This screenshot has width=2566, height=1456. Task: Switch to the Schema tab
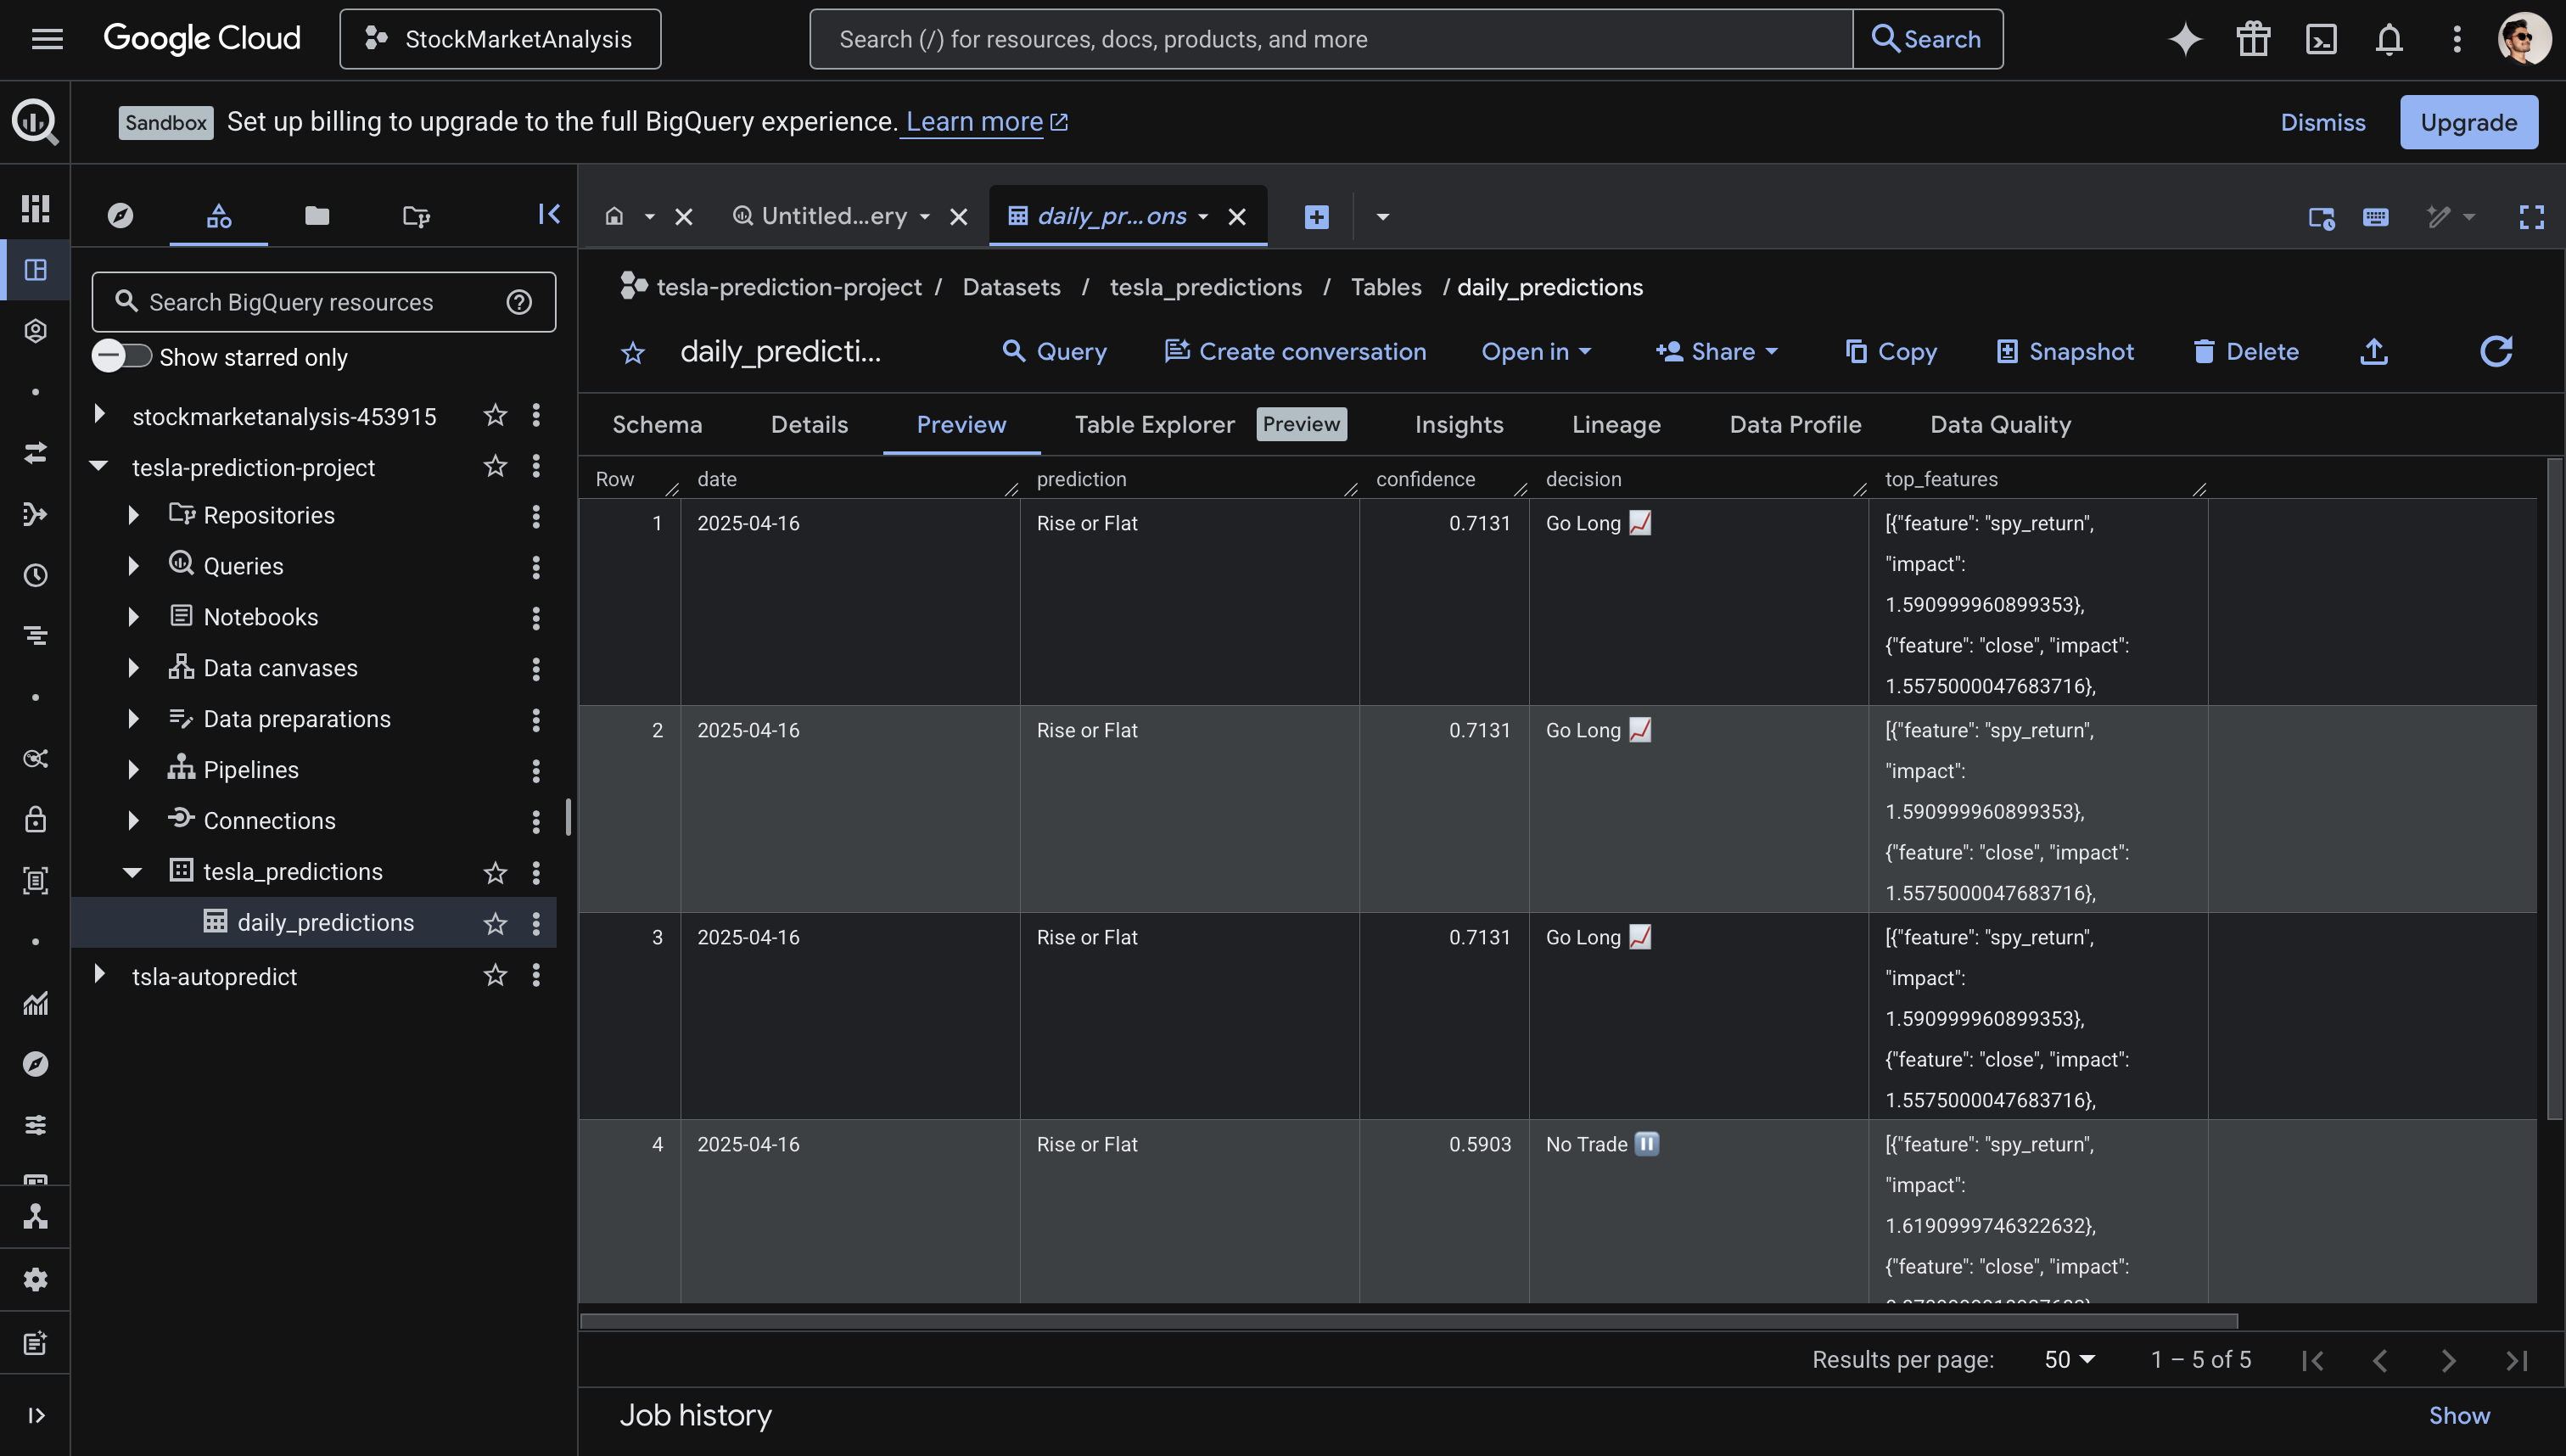(x=657, y=424)
